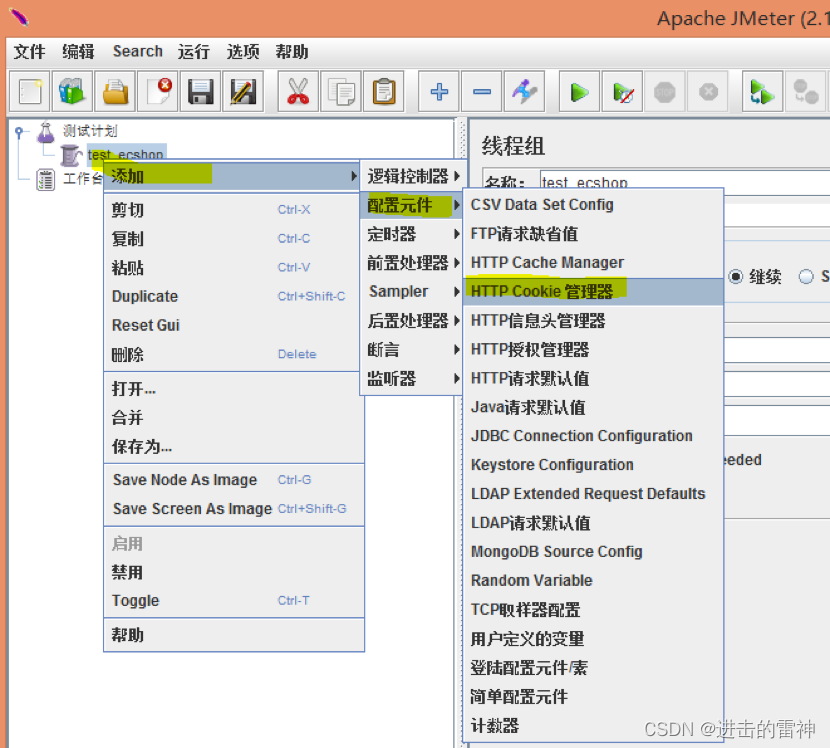Choose 用户定义的变量 entry
830x748 pixels.
593,638
